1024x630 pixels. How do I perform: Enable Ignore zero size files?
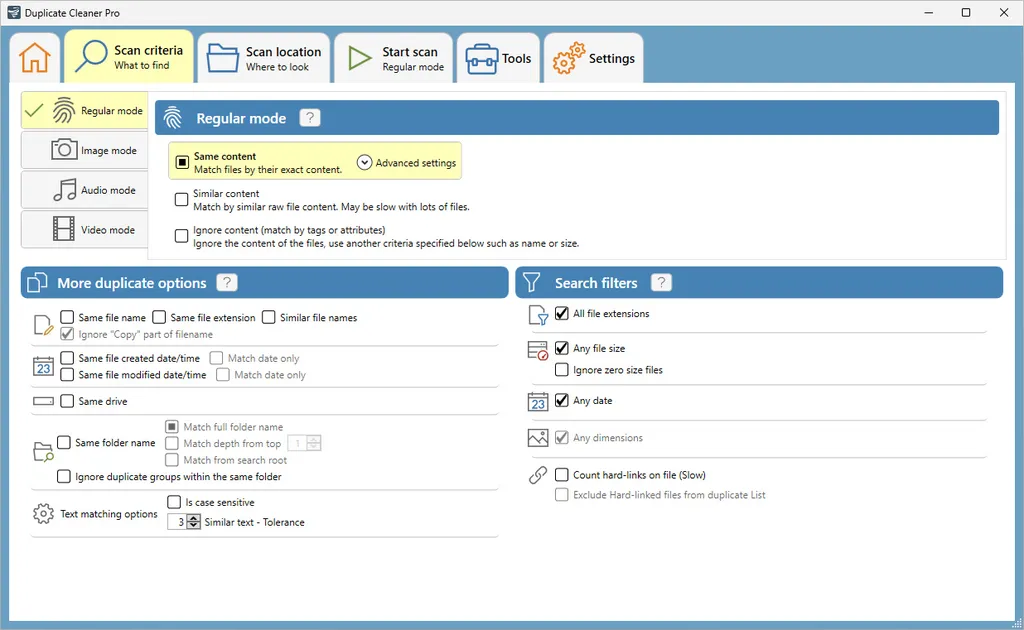[562, 370]
